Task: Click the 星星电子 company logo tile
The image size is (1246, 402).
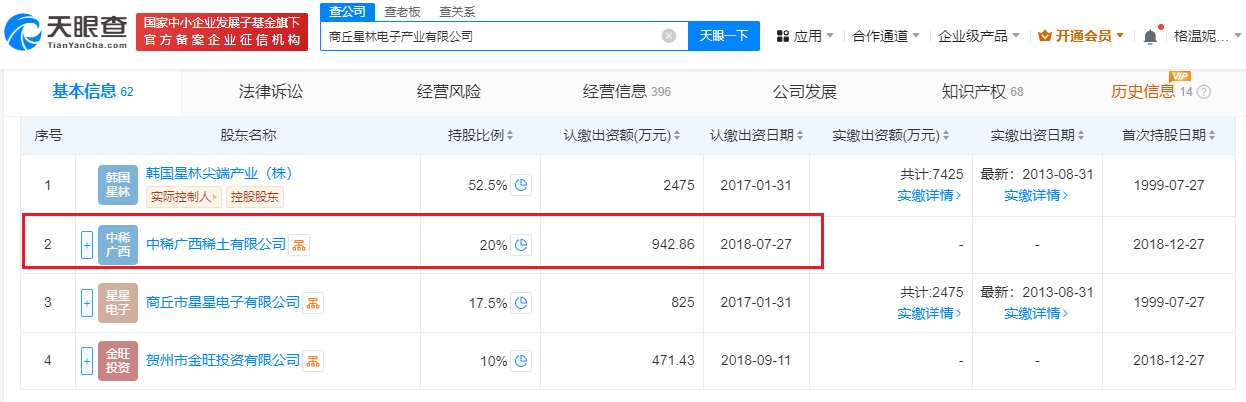Action: pos(118,302)
